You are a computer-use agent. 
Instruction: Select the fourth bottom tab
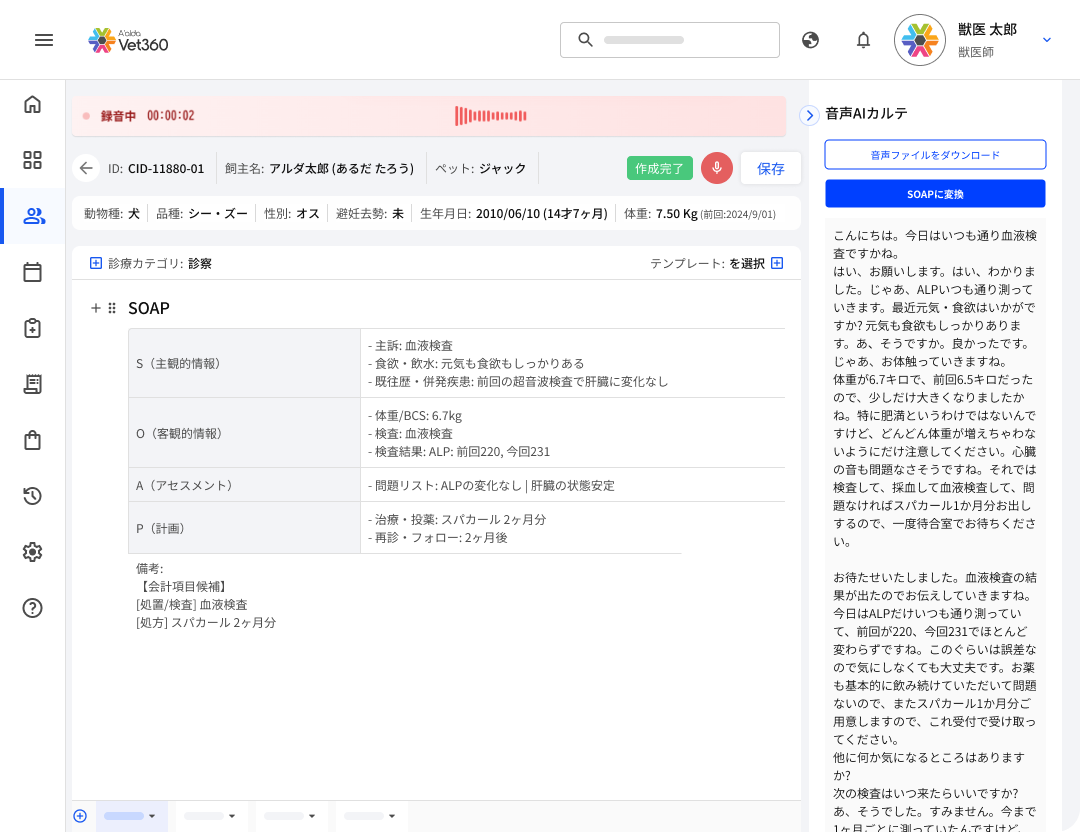tap(371, 816)
